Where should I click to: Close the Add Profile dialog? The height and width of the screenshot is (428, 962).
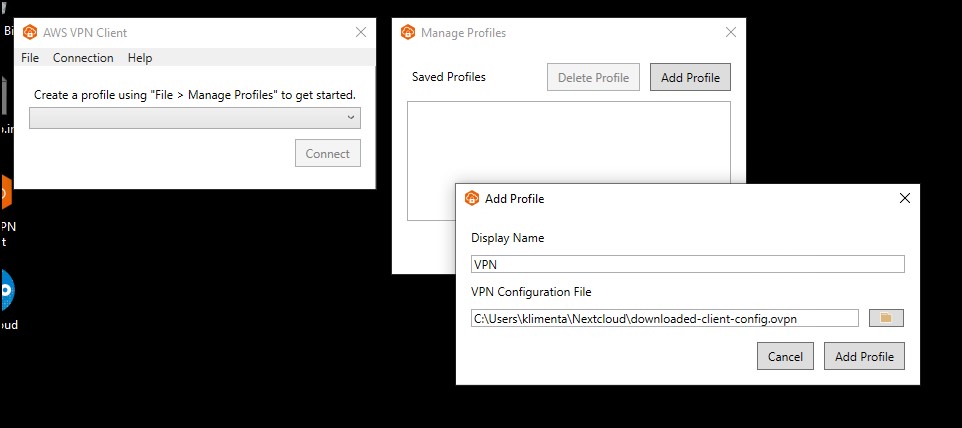pyautogui.click(x=904, y=198)
